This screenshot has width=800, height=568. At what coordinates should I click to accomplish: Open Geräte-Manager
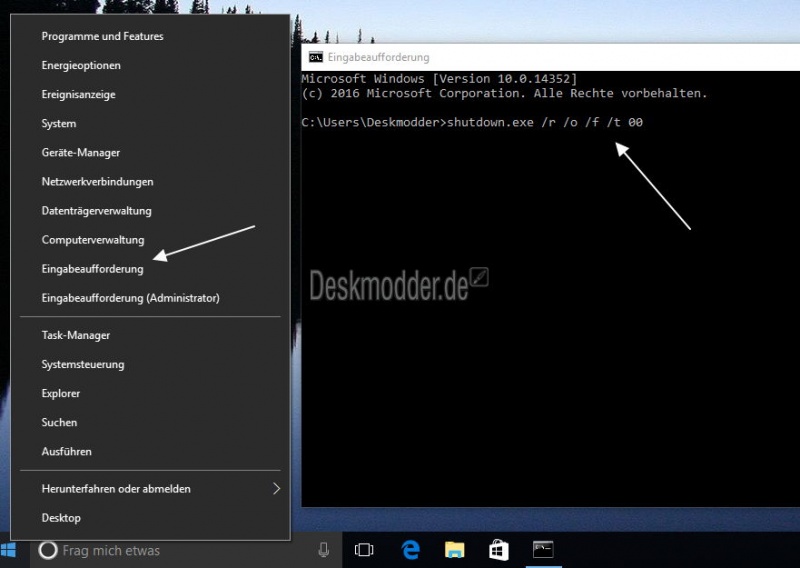pos(151,153)
